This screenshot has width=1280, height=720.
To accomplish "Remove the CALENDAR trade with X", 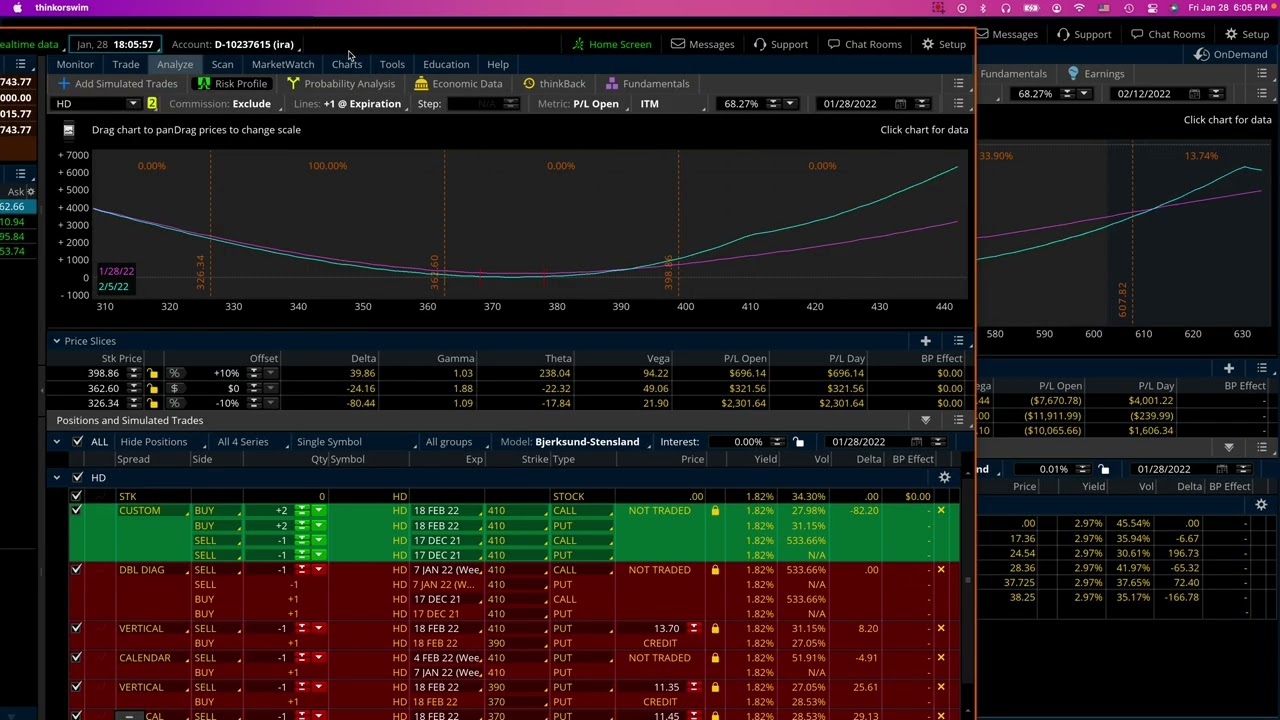I will [x=941, y=658].
